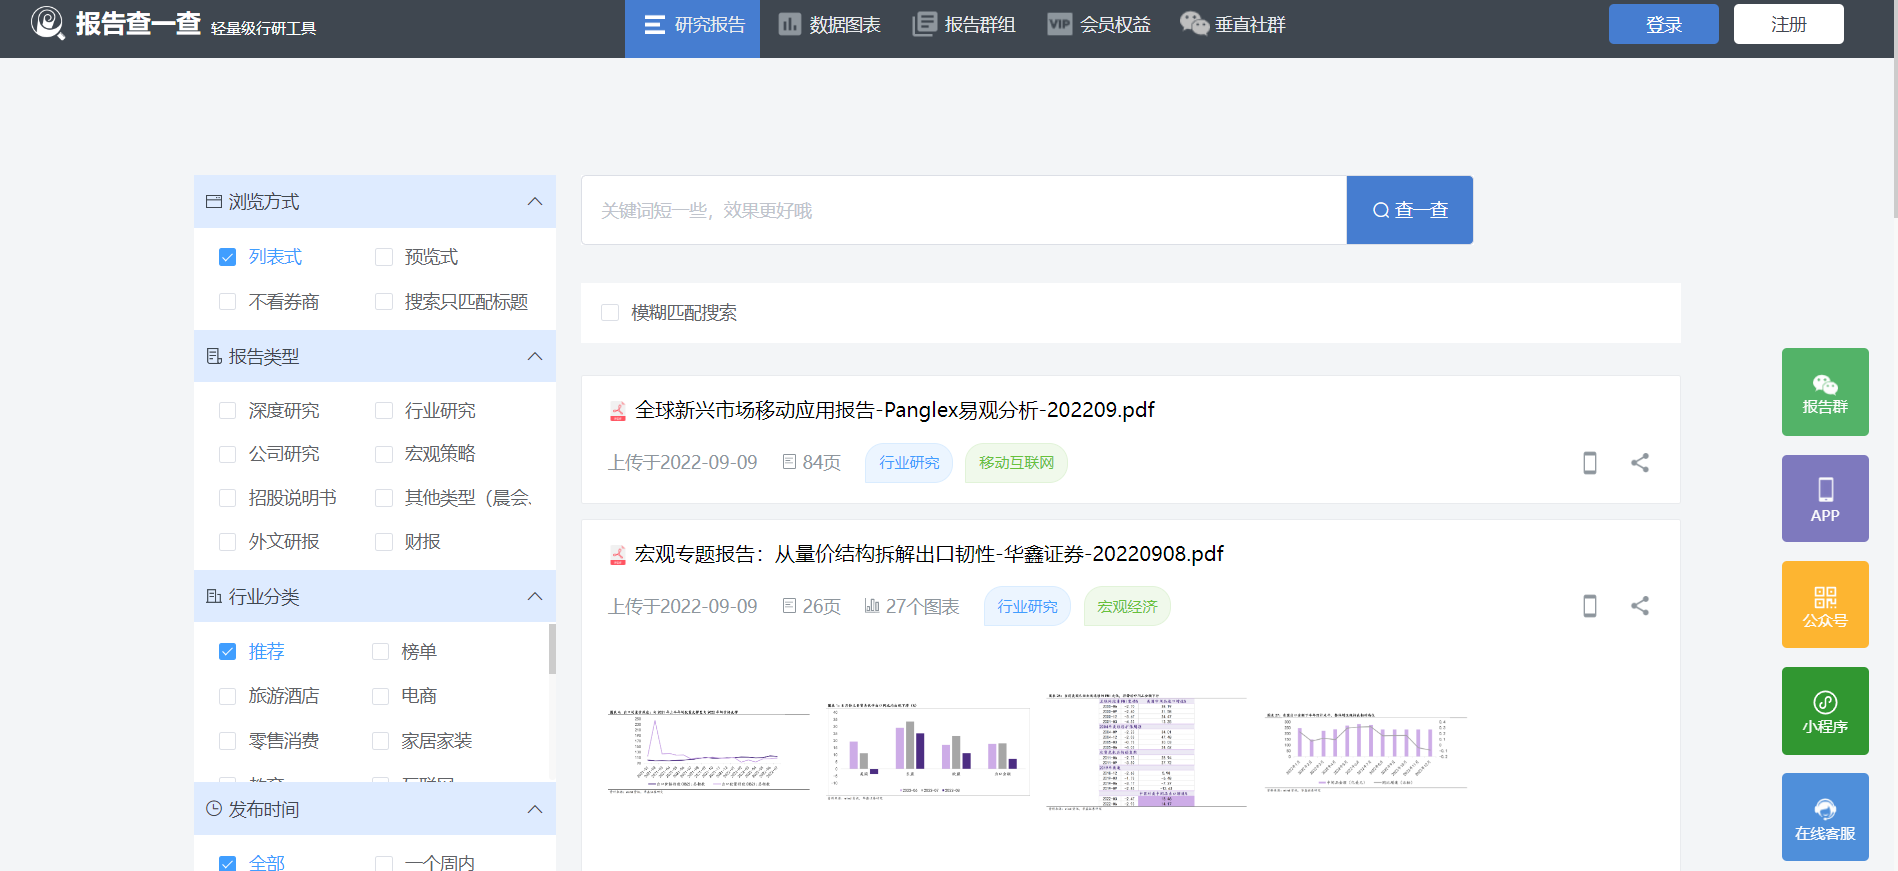Click the industry list scrollbar handle
The height and width of the screenshot is (871, 1898).
tap(552, 649)
